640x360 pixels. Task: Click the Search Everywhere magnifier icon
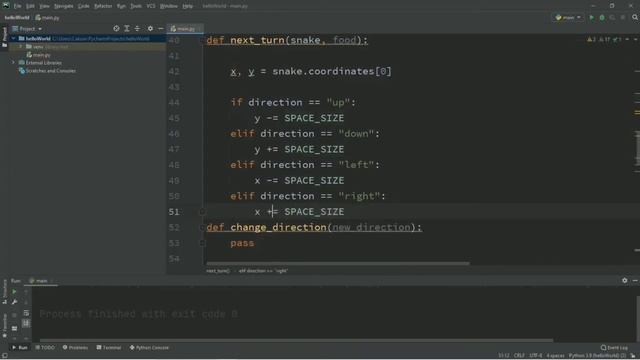(635, 18)
